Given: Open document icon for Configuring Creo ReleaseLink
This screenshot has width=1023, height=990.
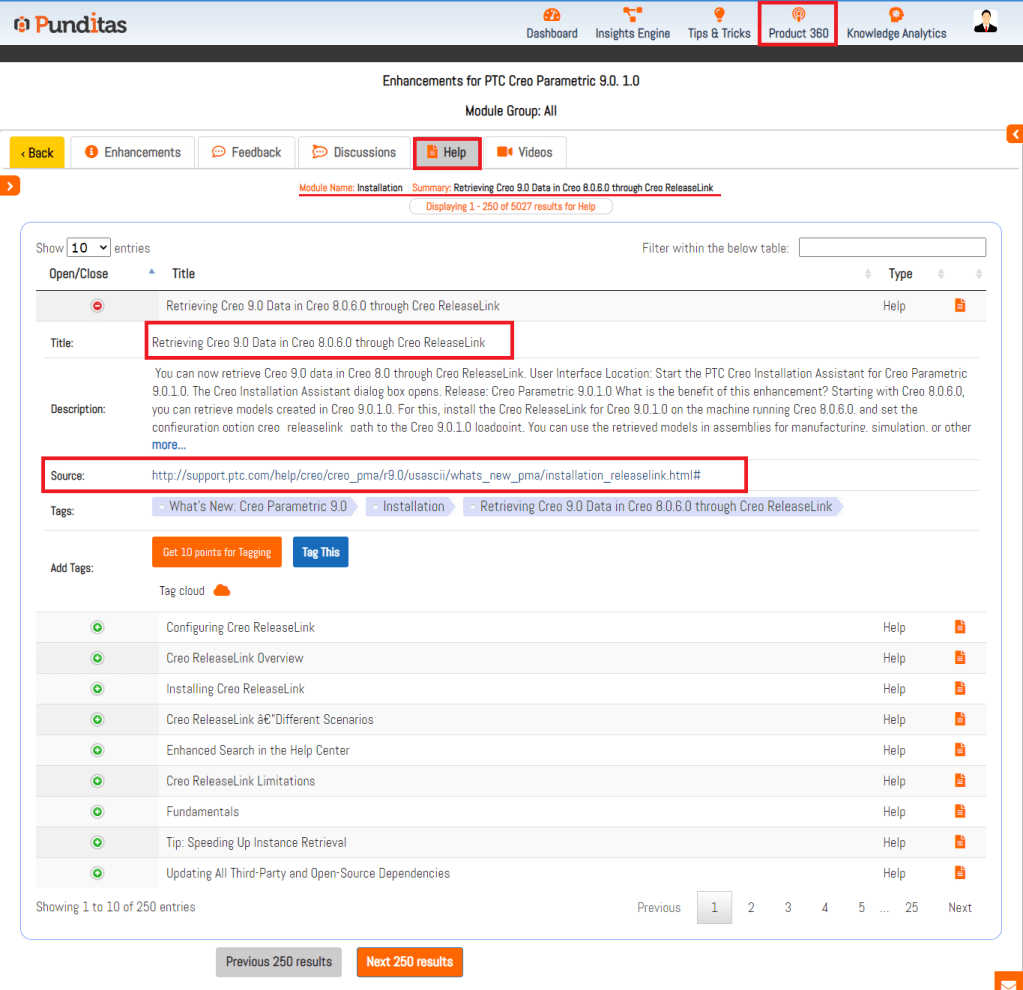Looking at the screenshot, I should (960, 627).
